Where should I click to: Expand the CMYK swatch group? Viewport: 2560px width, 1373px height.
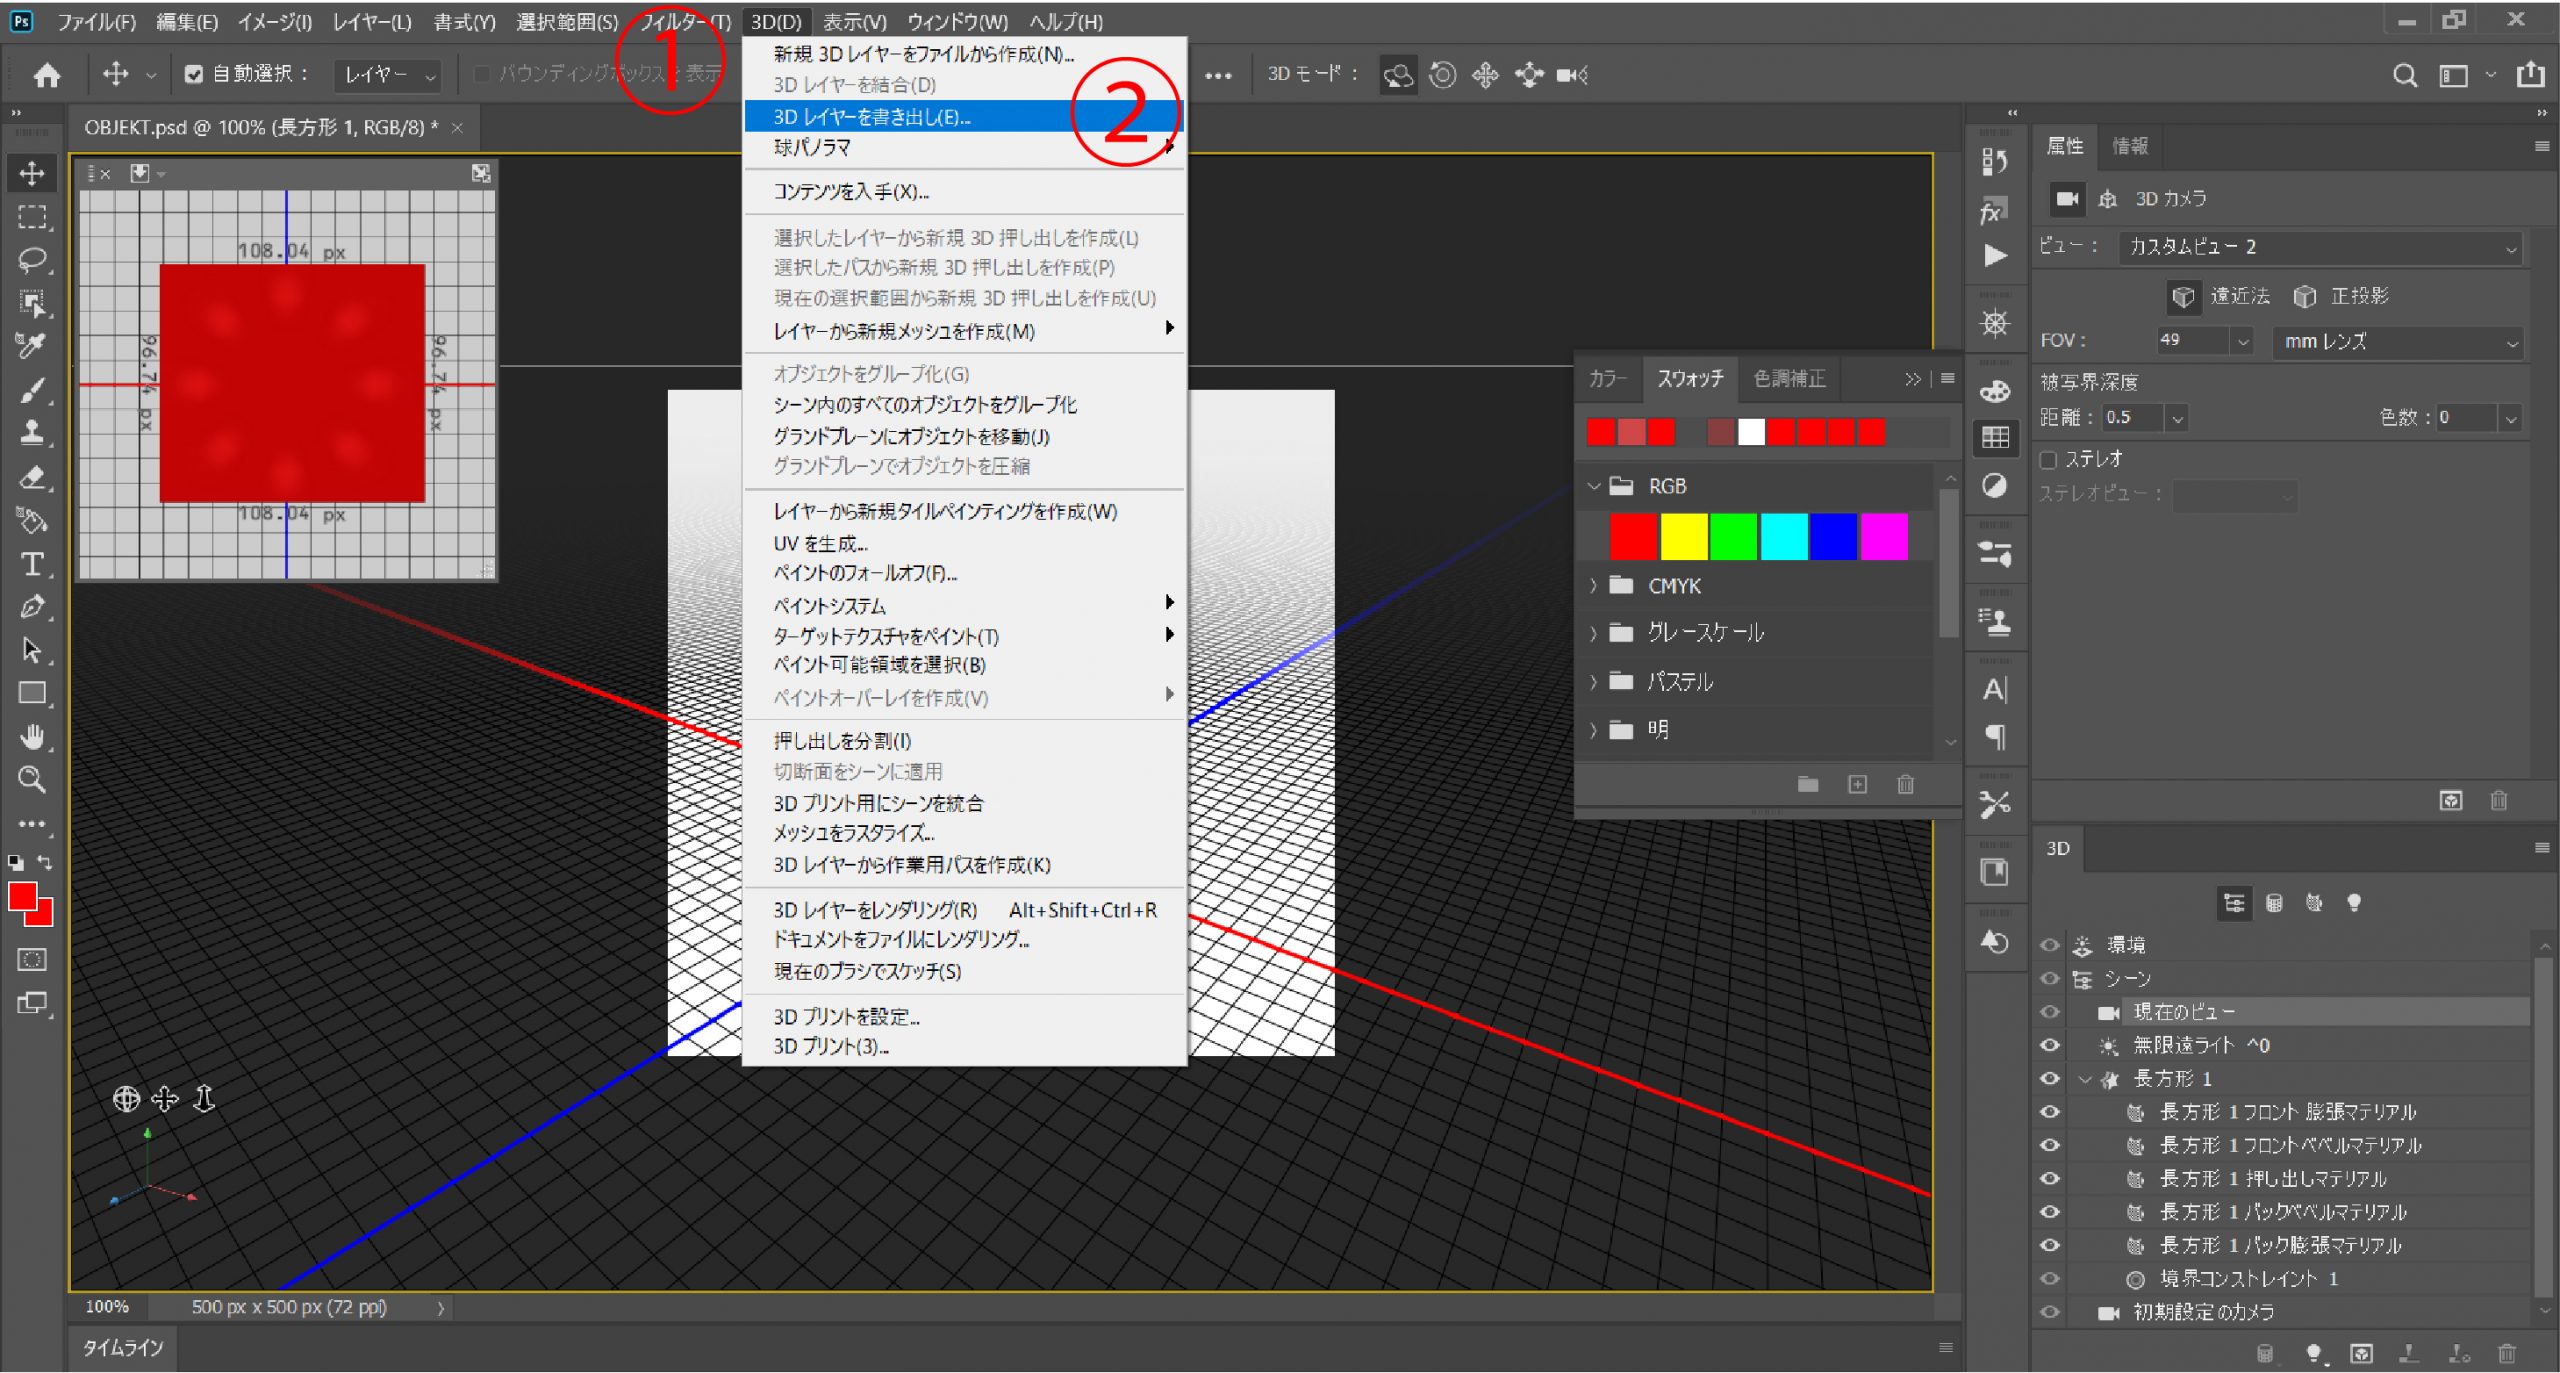[x=1593, y=587]
